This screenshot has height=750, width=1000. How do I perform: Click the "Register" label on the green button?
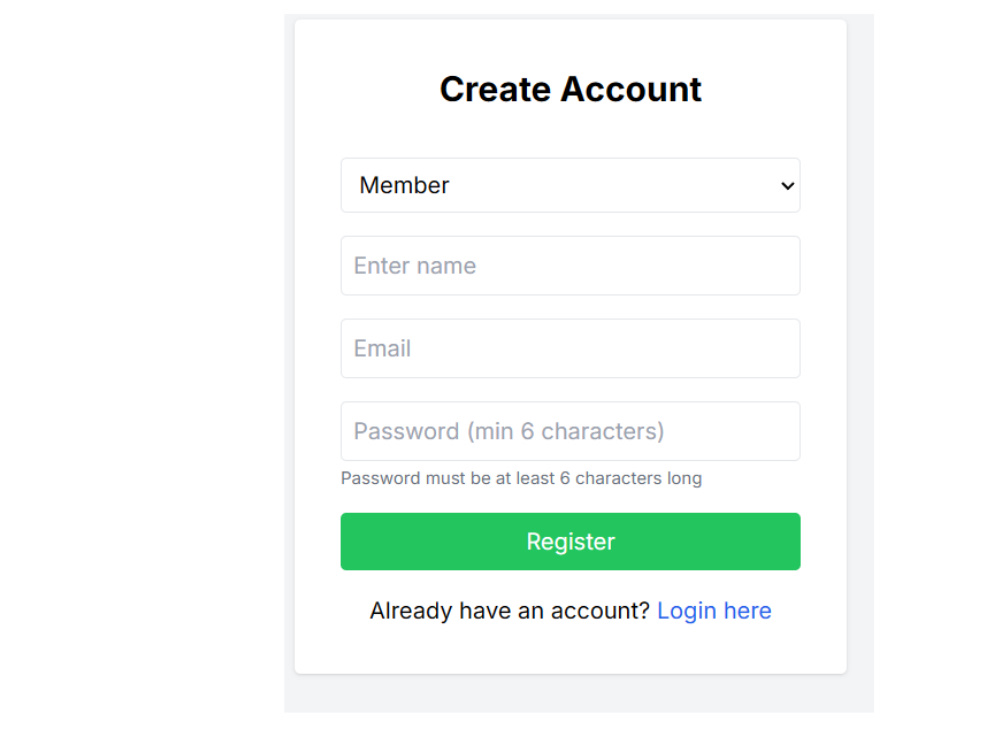click(570, 541)
